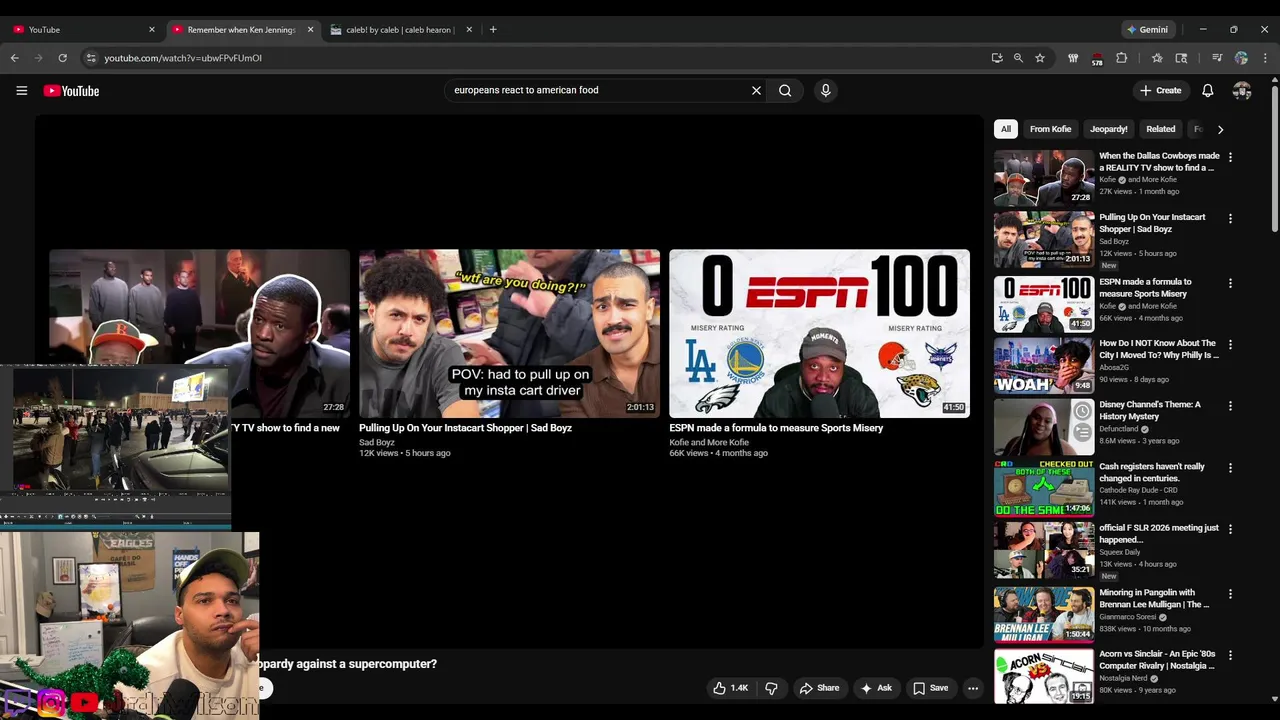Play endscreen ESPN Sports Misery thumbnail
This screenshot has height=720, width=1280.
819,333
